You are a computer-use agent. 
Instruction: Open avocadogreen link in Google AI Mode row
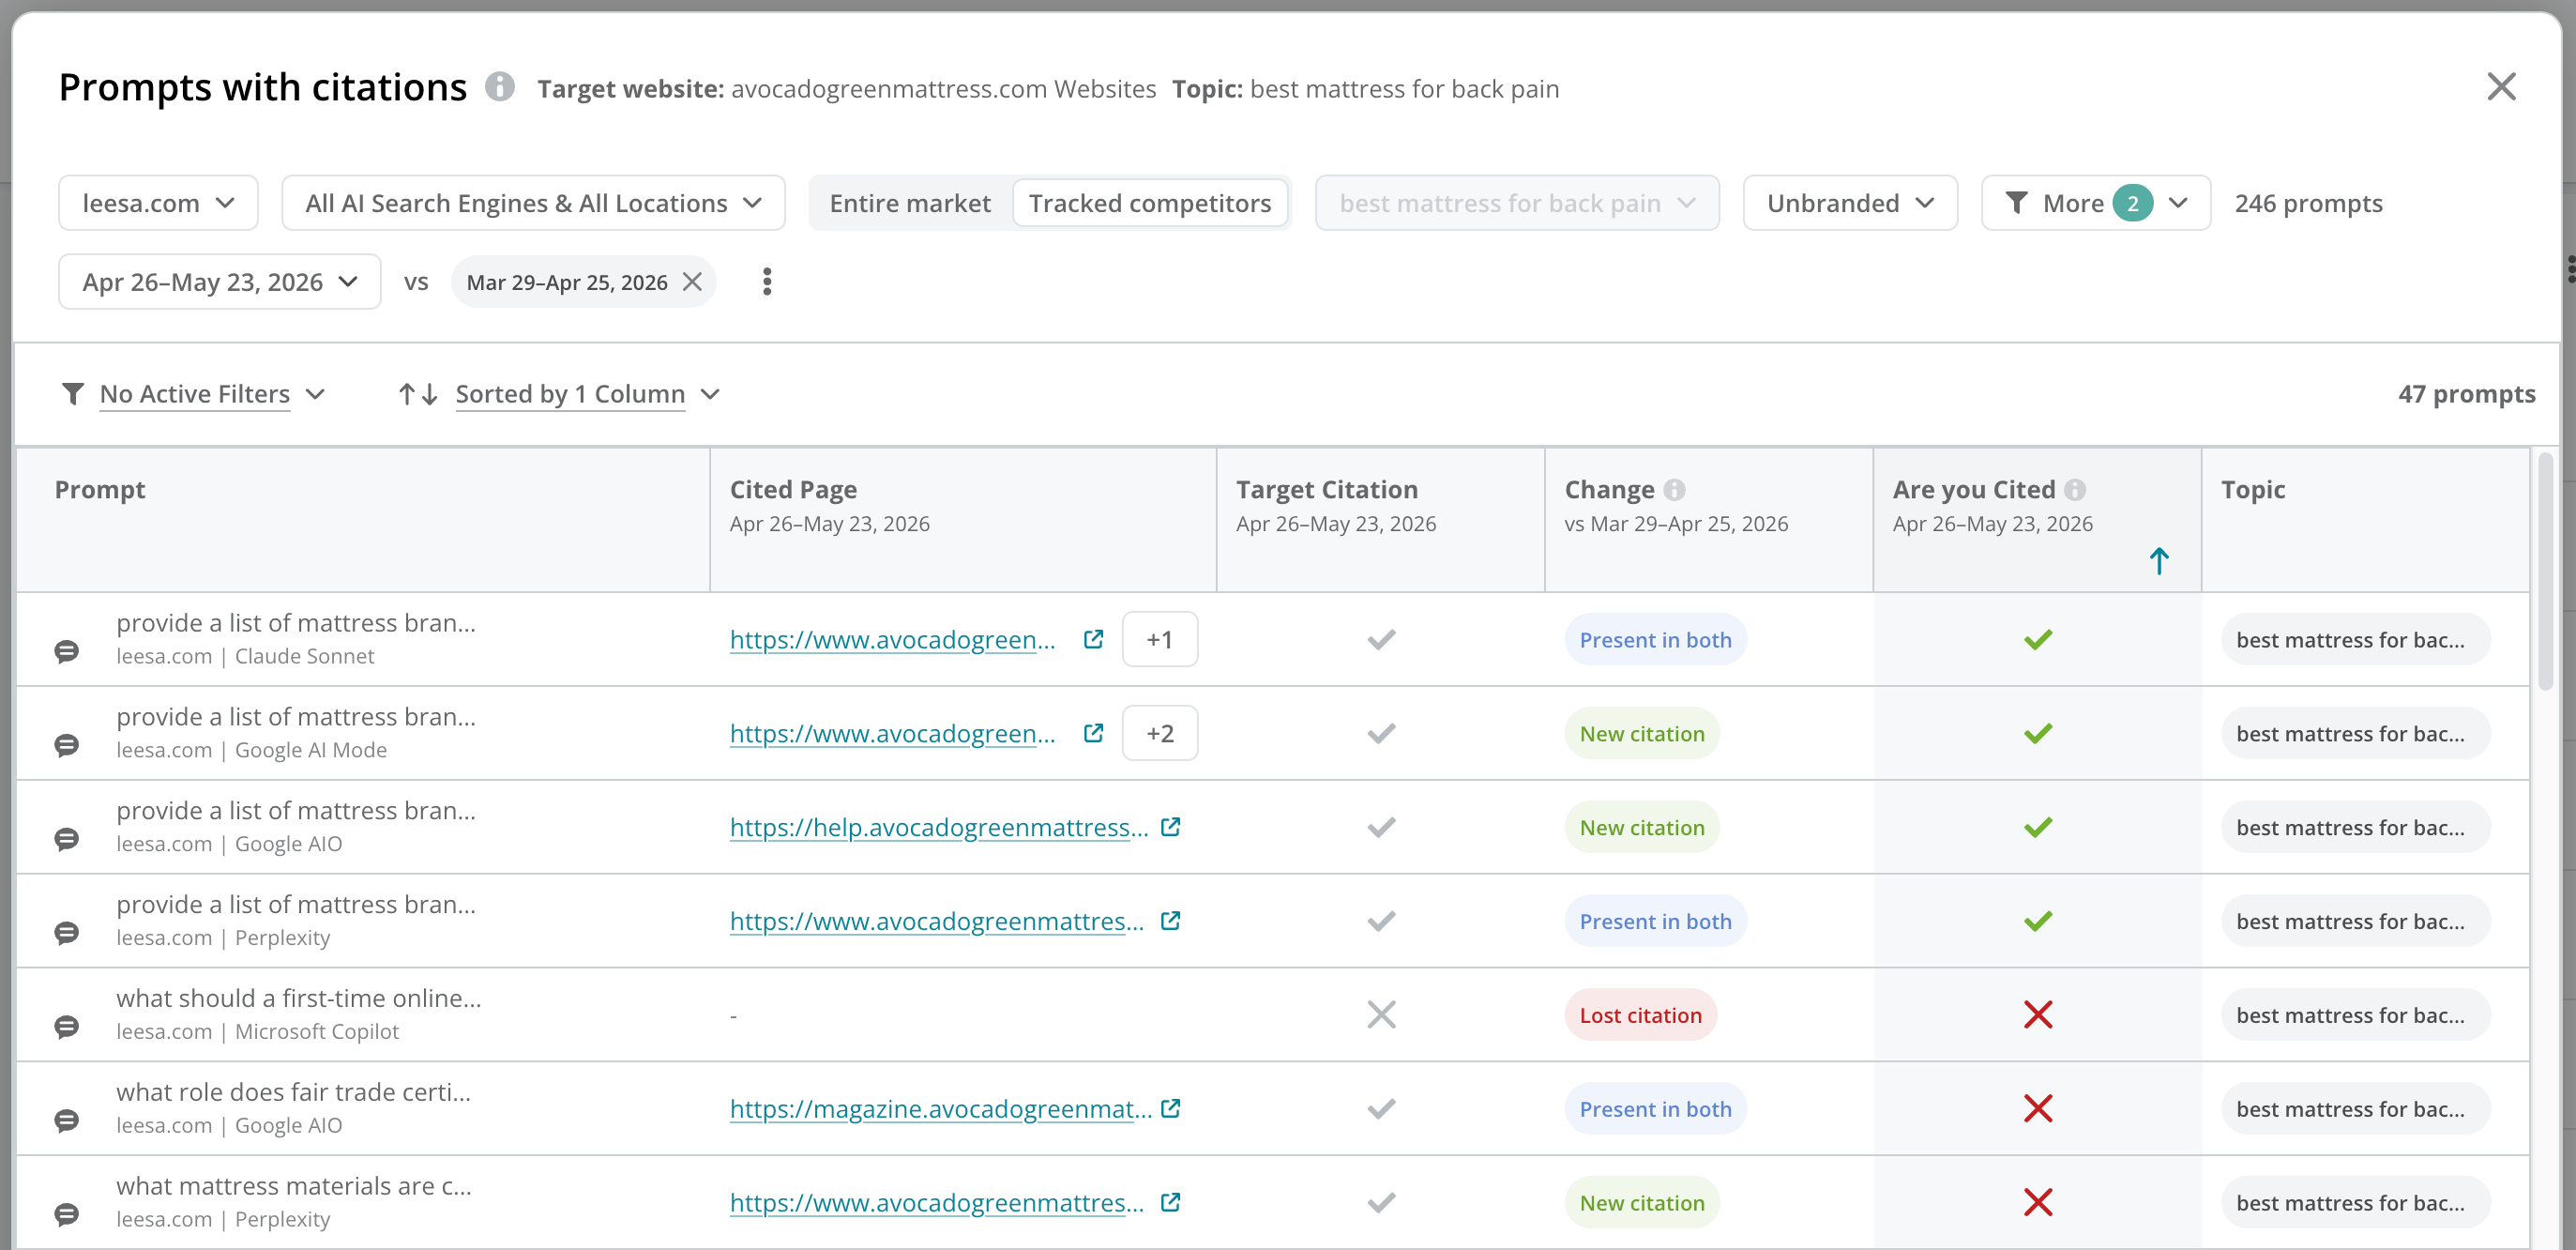892,734
